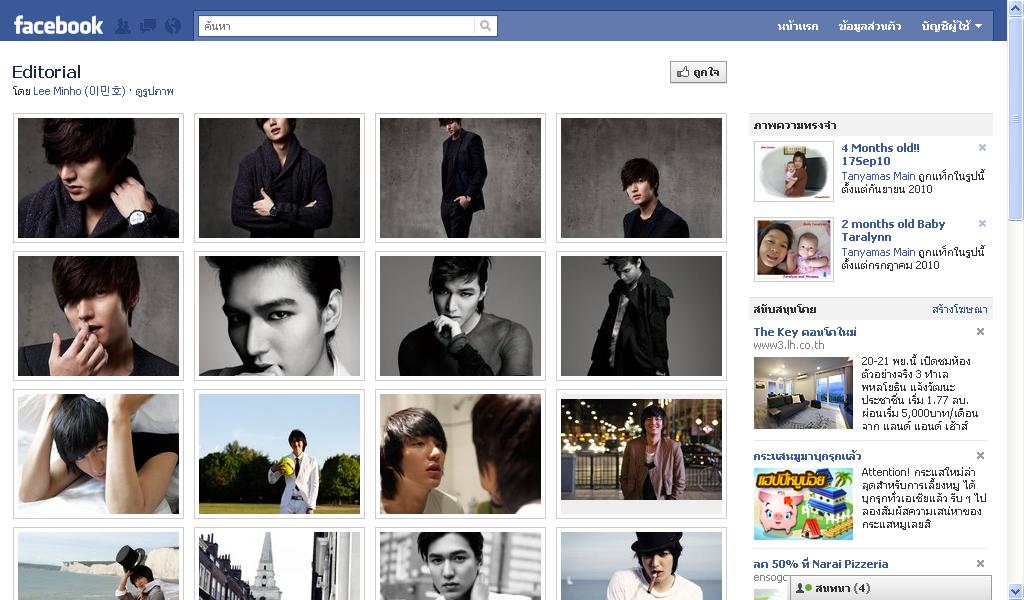Image resolution: width=1024 pixels, height=600 pixels.
Task: Click the page scrollbar down arrow
Action: (1016, 592)
